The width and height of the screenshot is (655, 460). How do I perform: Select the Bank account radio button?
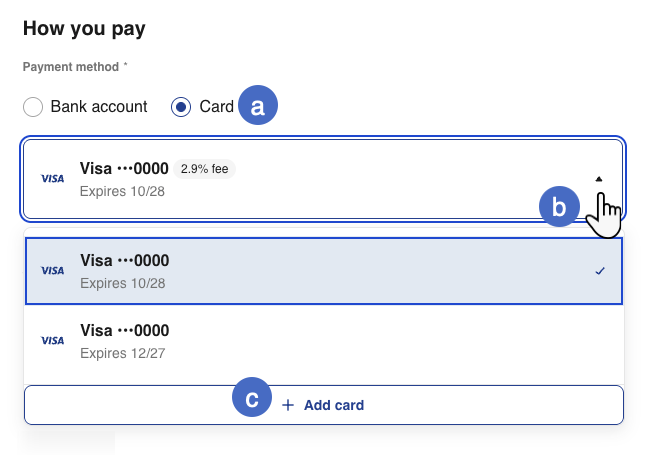[33, 107]
